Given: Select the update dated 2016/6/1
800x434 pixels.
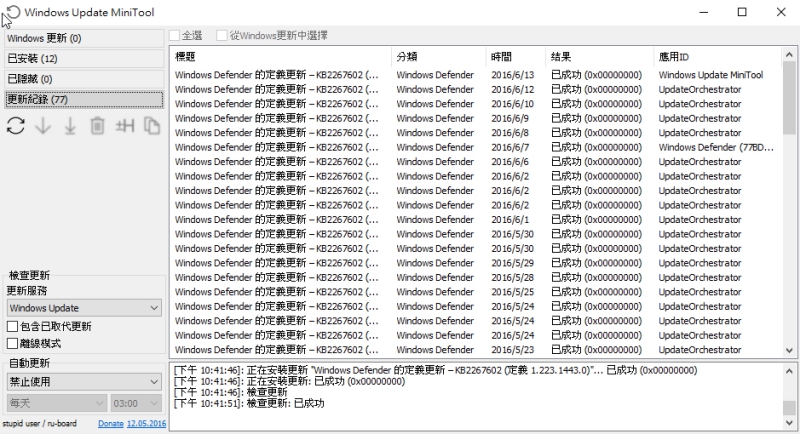Looking at the screenshot, I should 476,220.
